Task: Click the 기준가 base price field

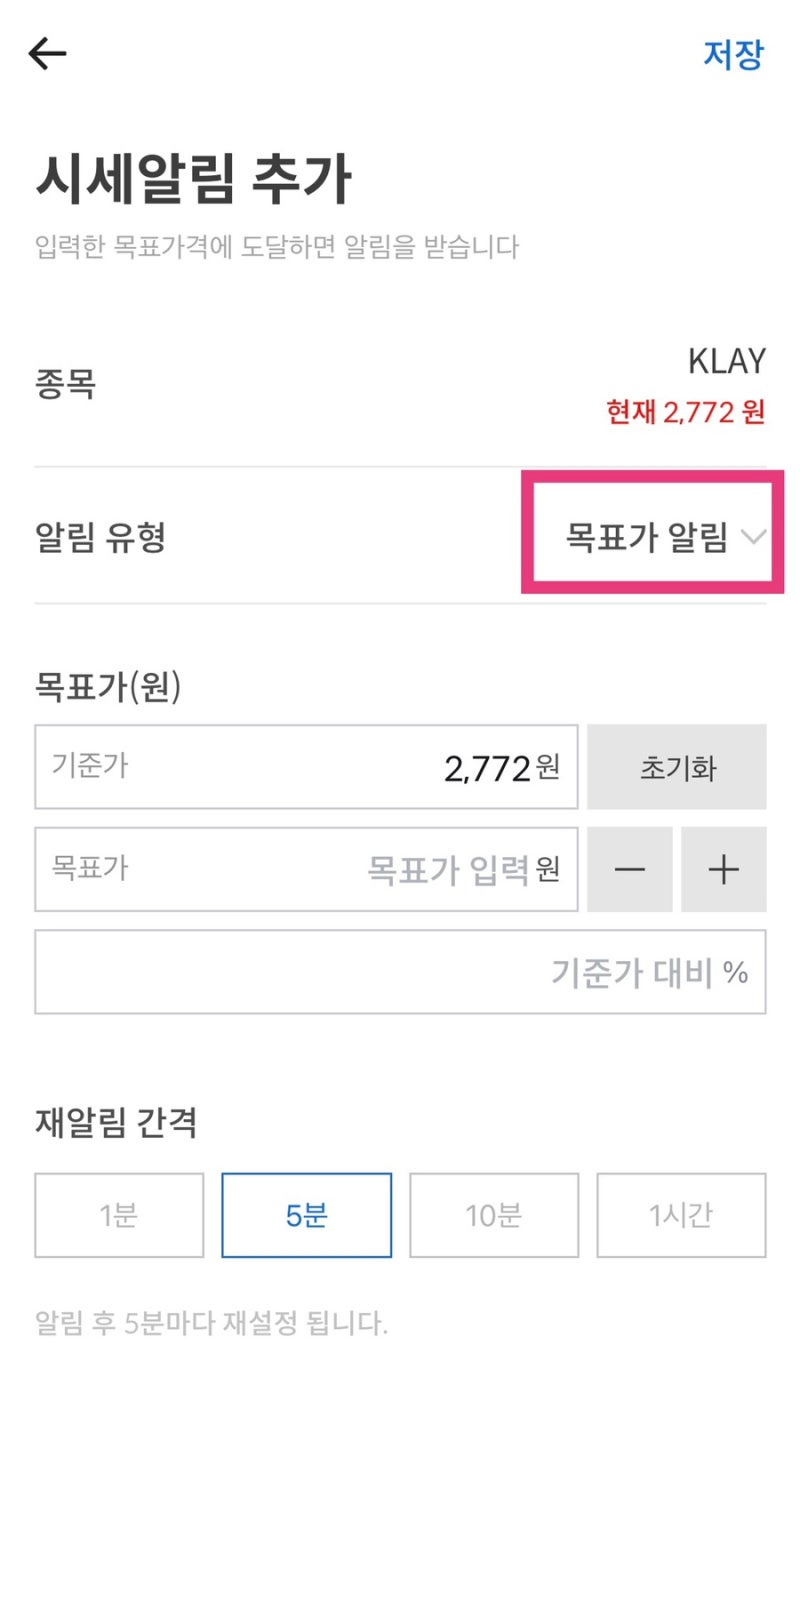Action: (x=305, y=767)
